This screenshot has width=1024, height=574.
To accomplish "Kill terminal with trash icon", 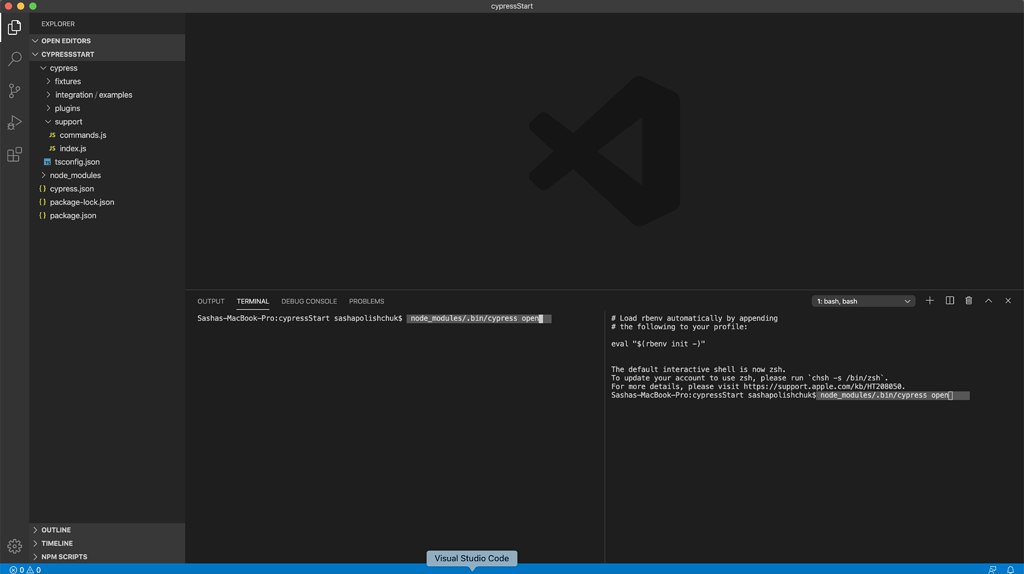I will coord(969,301).
